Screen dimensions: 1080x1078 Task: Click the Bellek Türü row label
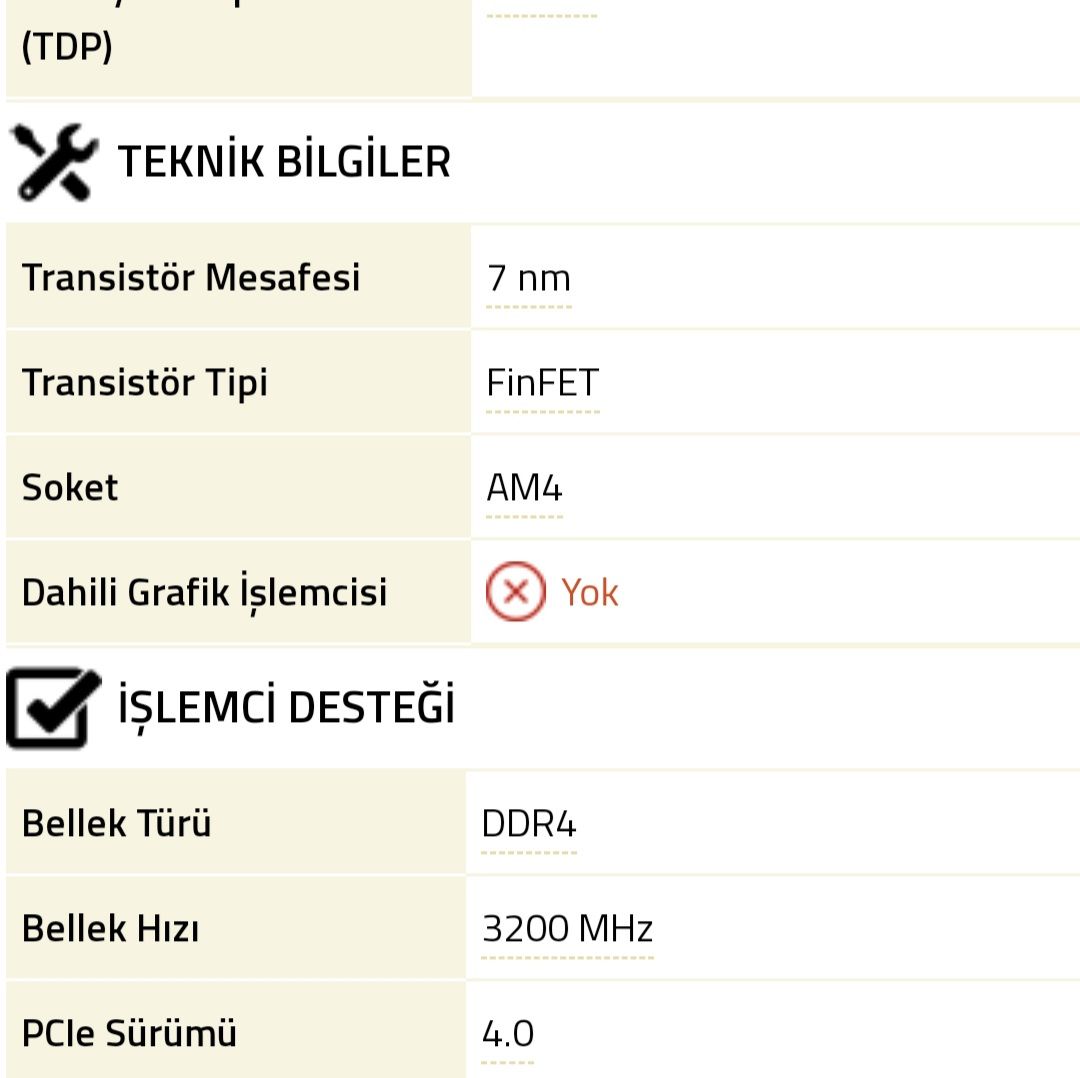[116, 825]
